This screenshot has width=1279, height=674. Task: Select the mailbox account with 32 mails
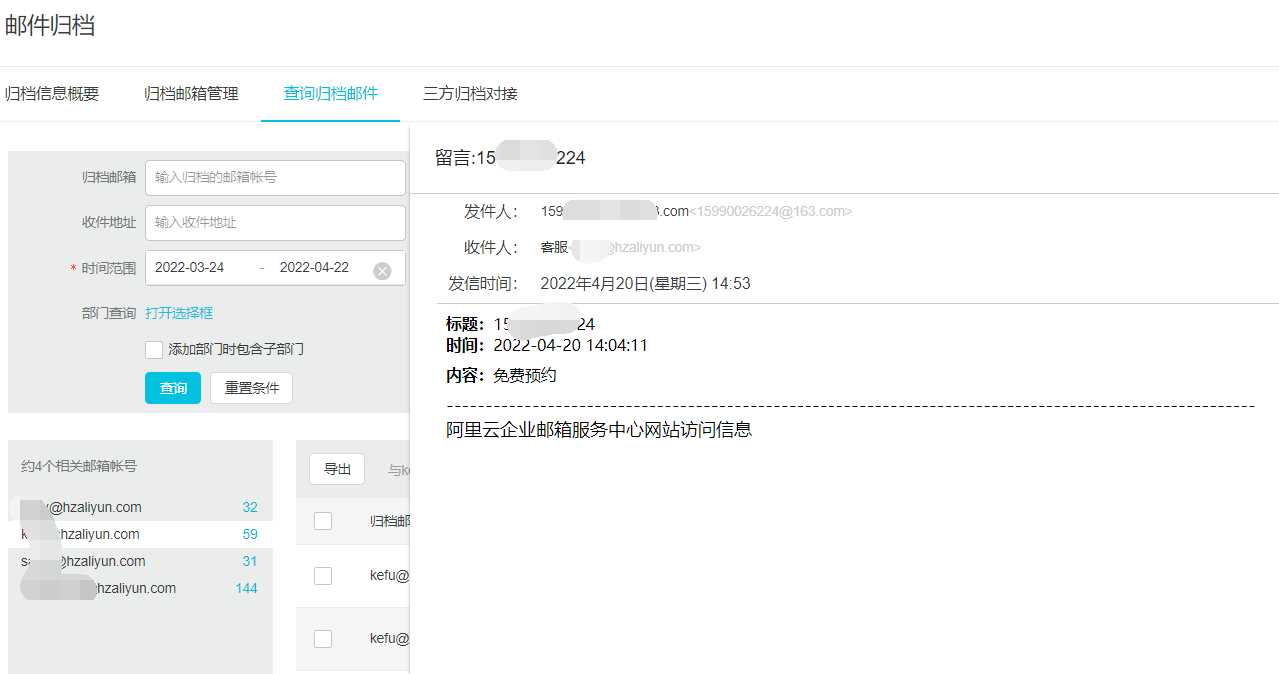click(140, 507)
